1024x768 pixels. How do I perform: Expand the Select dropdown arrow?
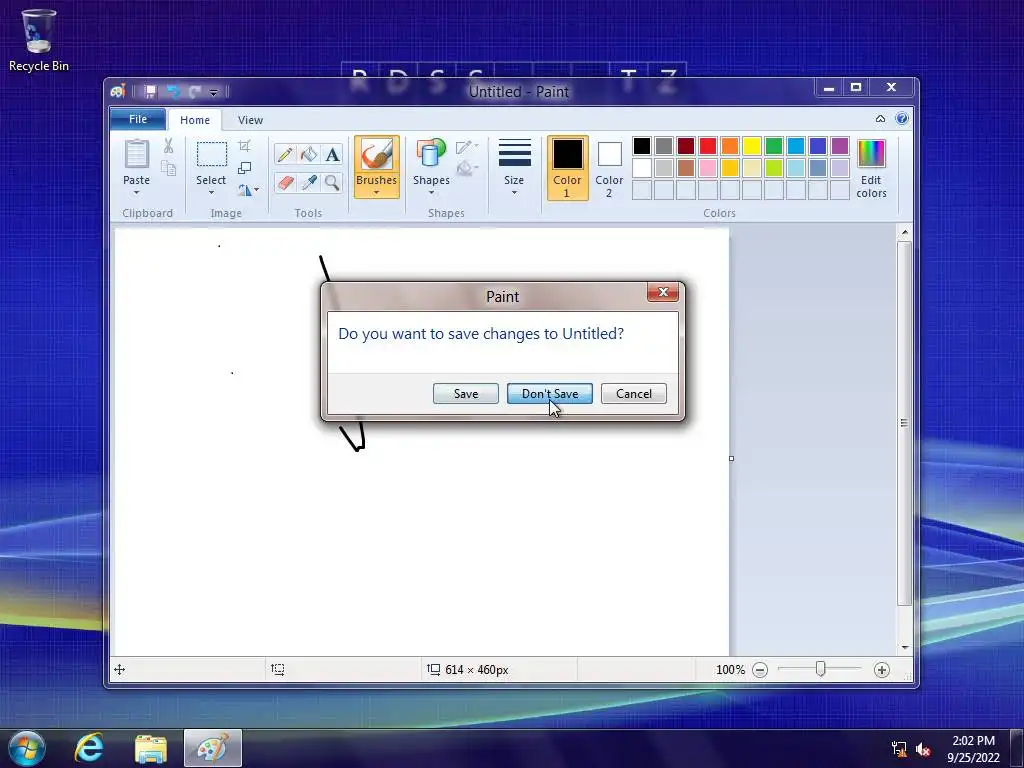[212, 193]
